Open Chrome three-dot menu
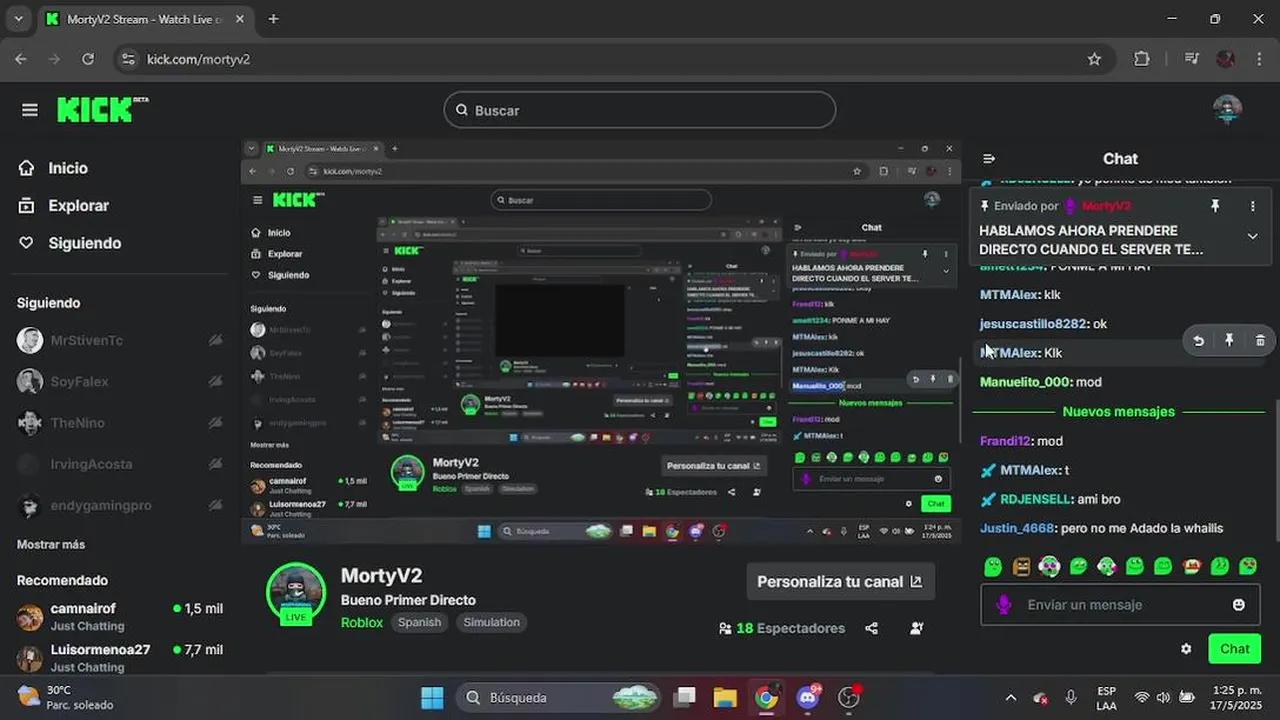This screenshot has height=720, width=1280. [x=1259, y=59]
